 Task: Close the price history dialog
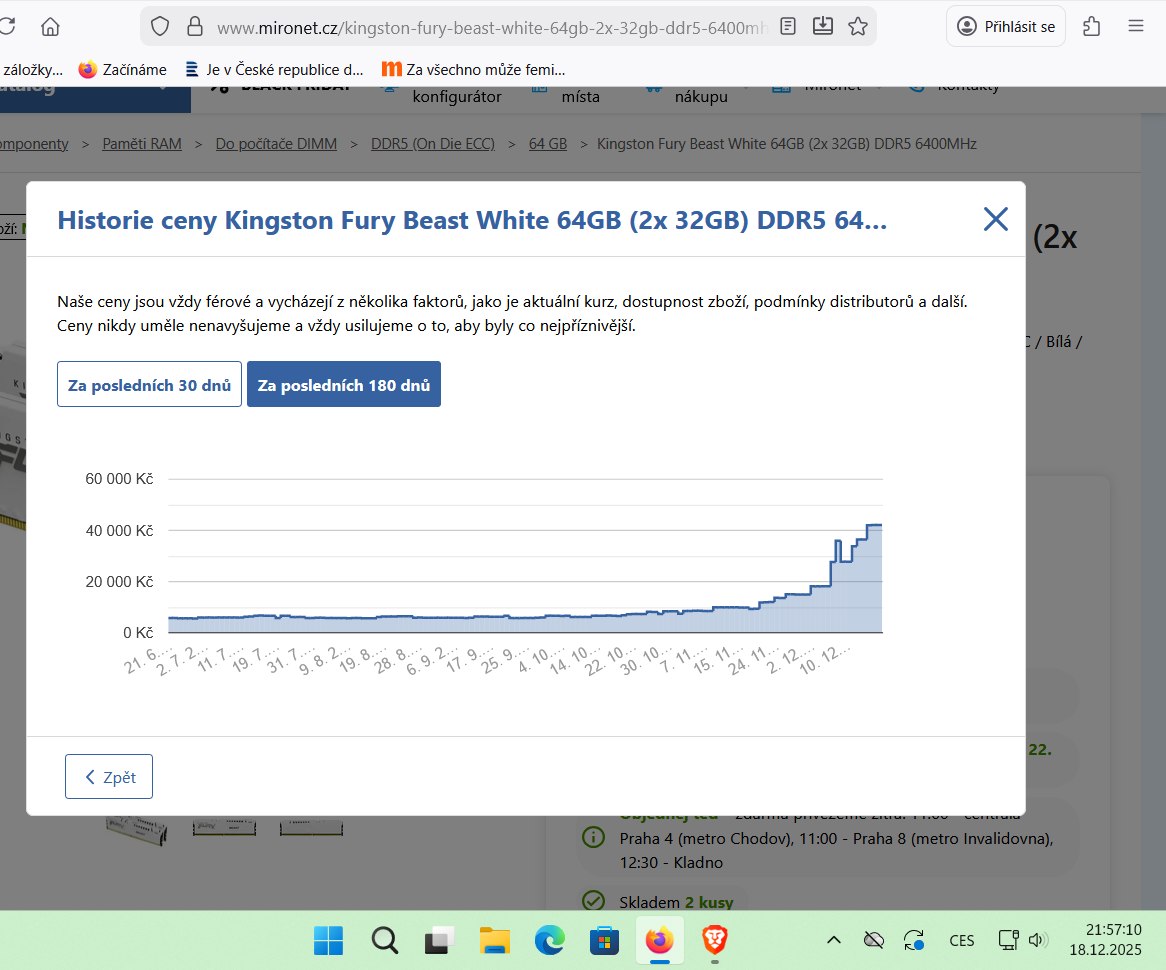(995, 220)
